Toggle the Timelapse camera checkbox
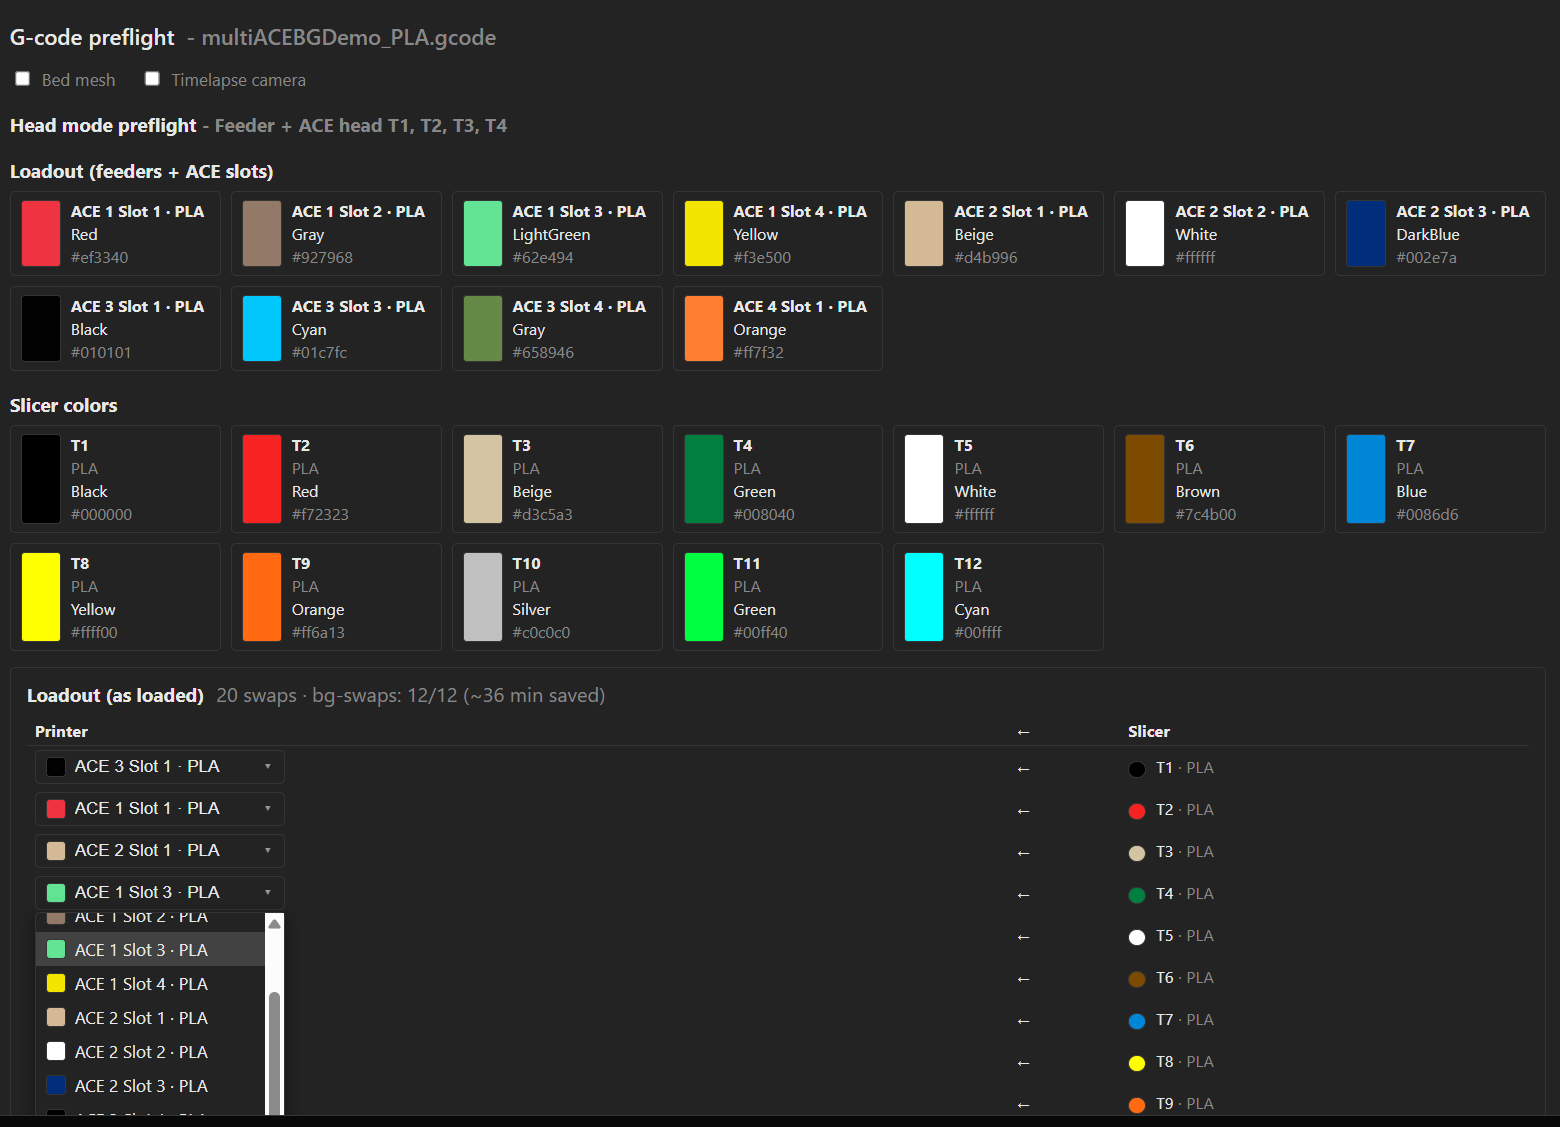 point(152,79)
